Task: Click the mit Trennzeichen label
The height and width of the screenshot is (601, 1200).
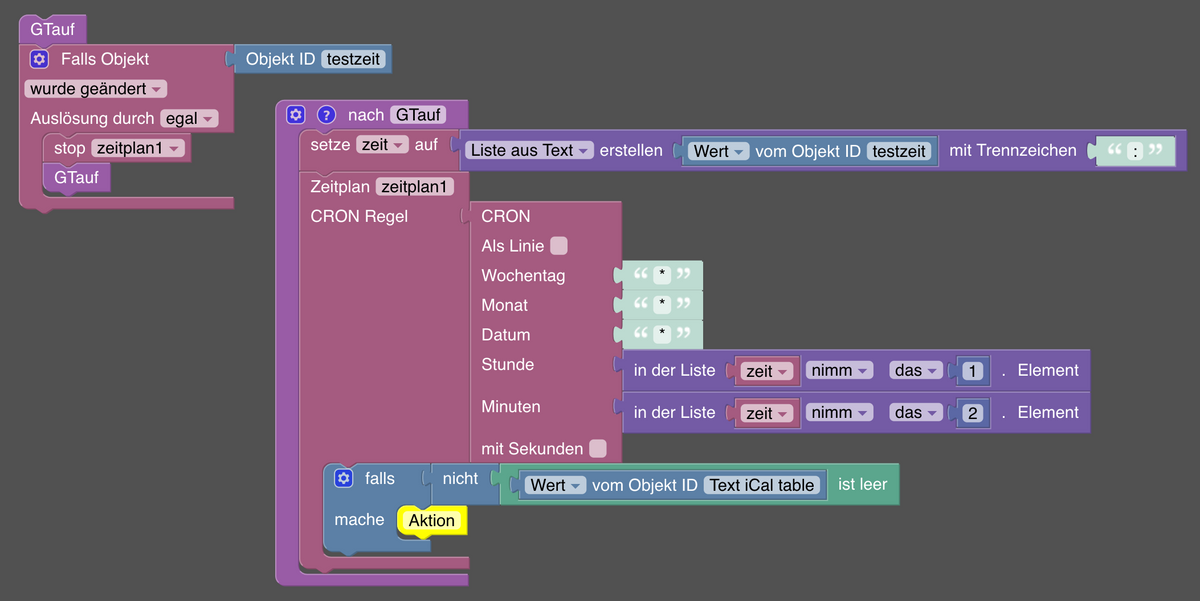Action: pyautogui.click(x=1013, y=150)
